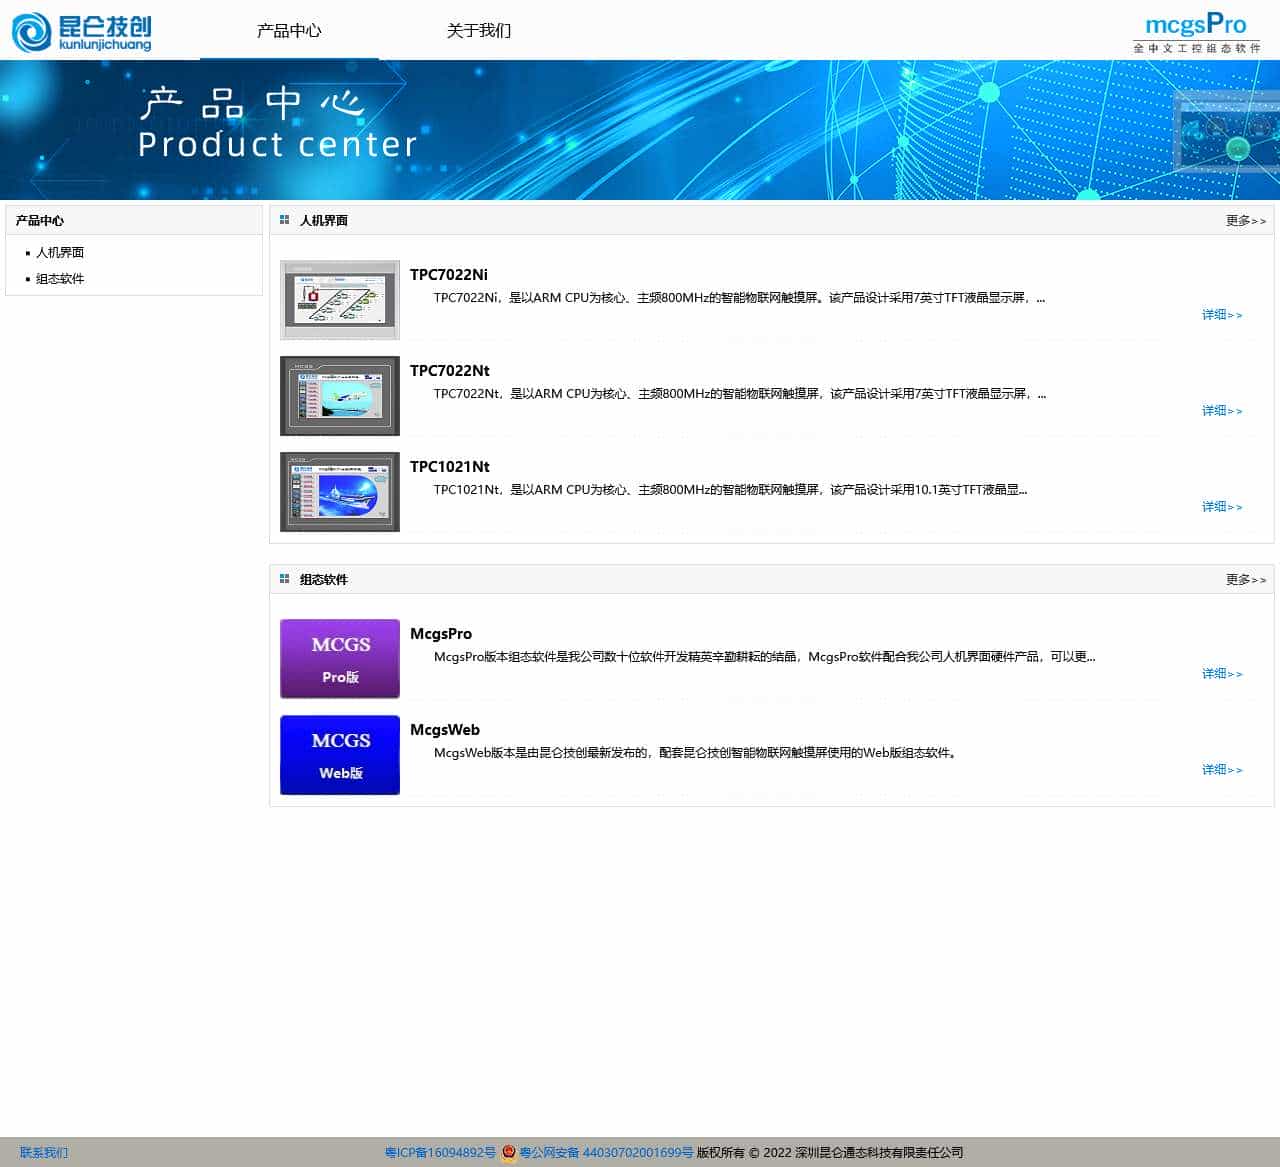View details for McgsWeb software

1221,770
